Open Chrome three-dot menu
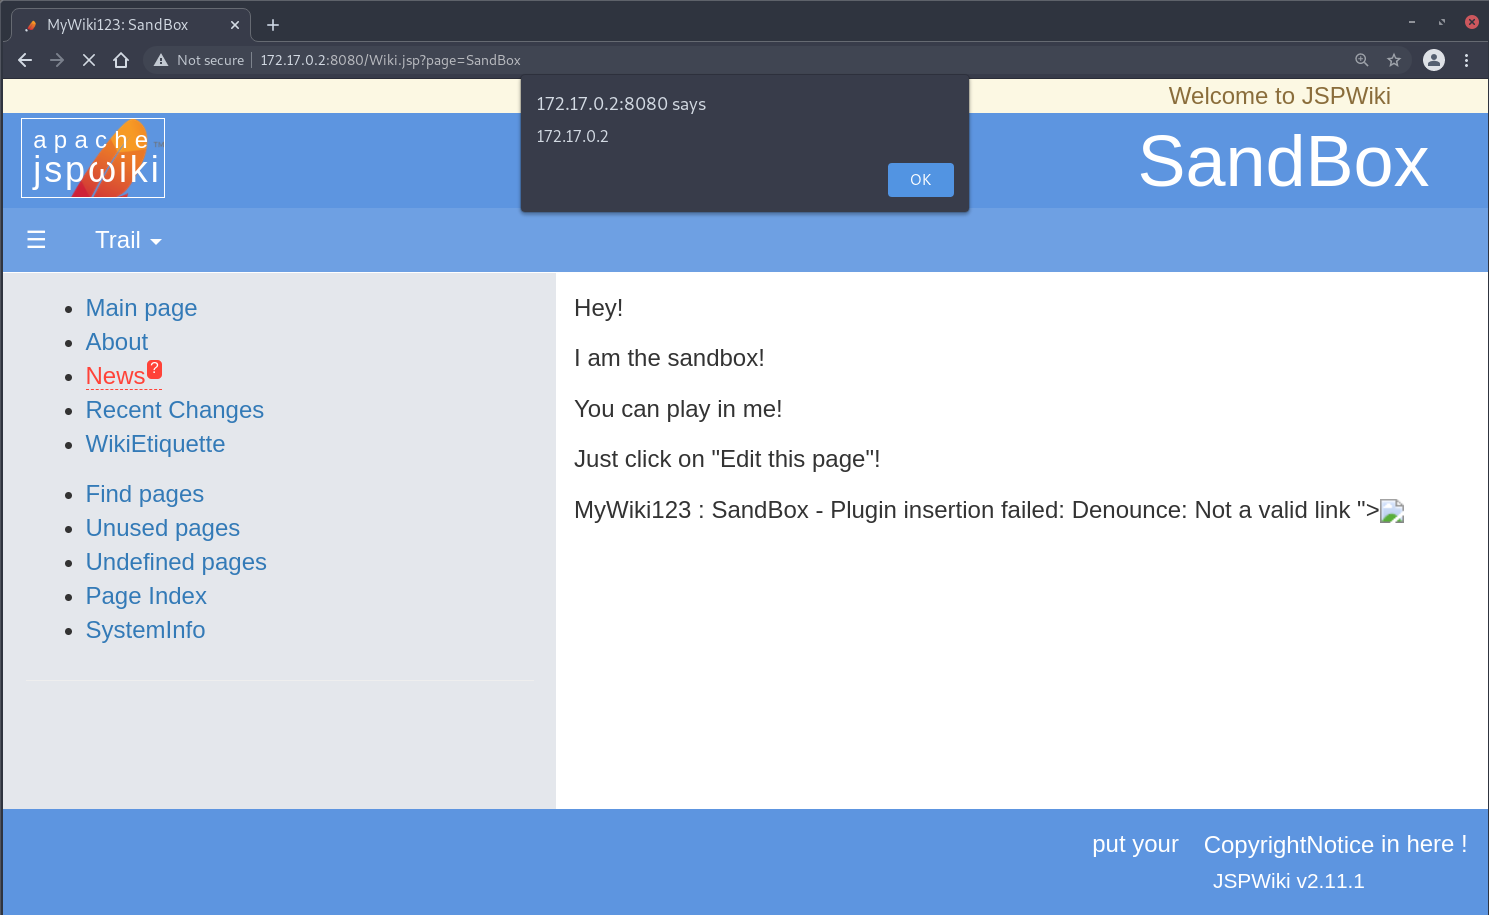The height and width of the screenshot is (915, 1489). (1466, 60)
